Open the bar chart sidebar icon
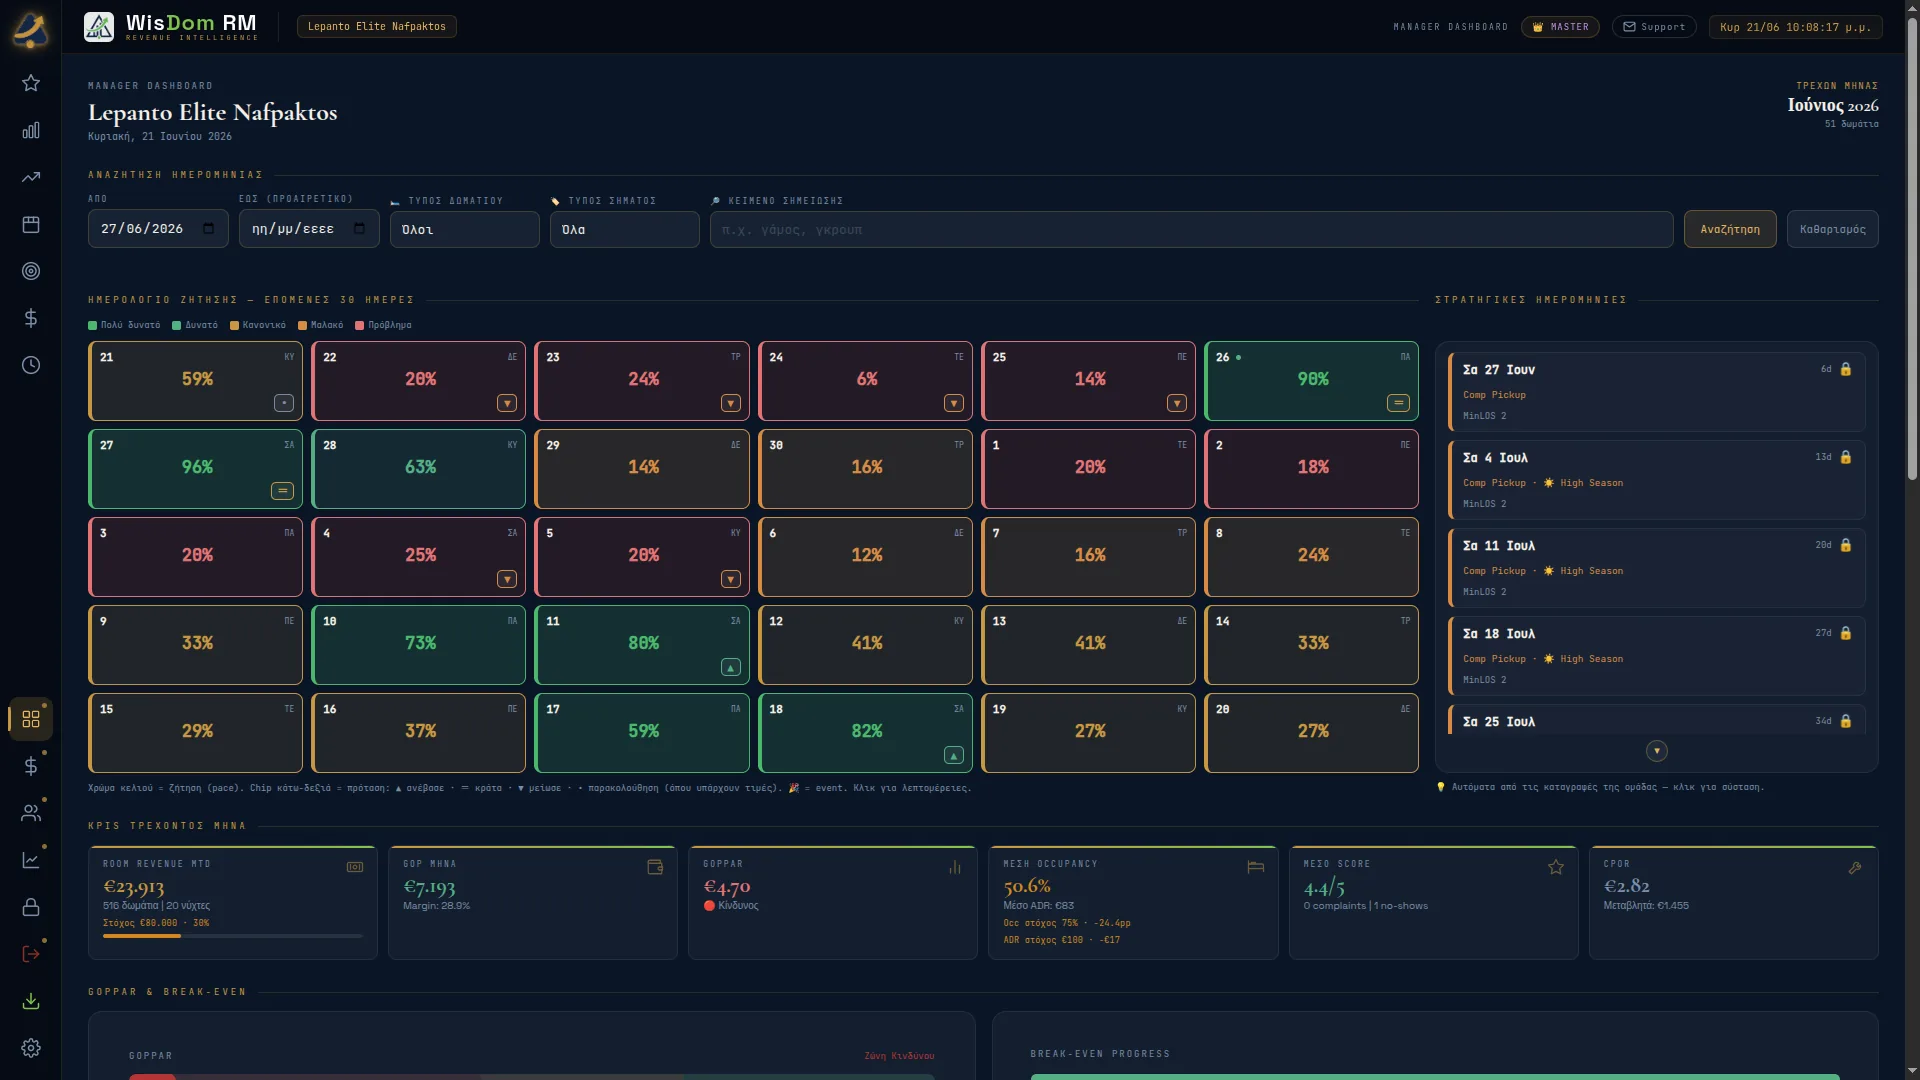Screen dimensions: 1920x1080 31,130
